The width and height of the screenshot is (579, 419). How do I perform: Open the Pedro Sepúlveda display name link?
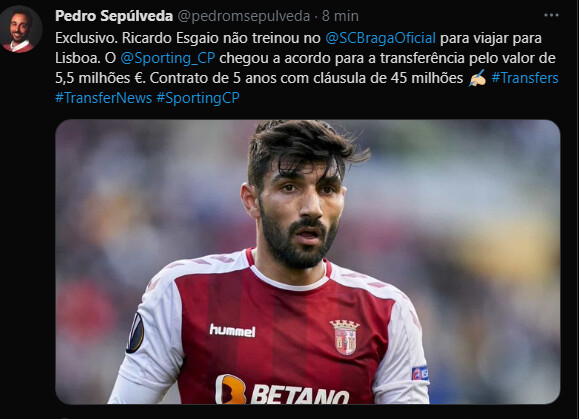coord(114,16)
